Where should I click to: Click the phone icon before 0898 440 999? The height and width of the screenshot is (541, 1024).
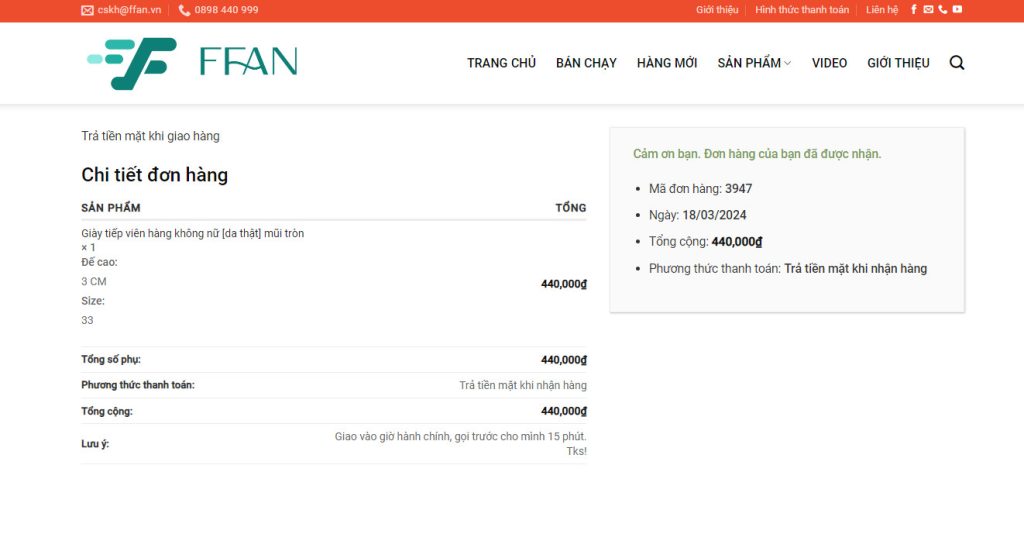coord(184,10)
